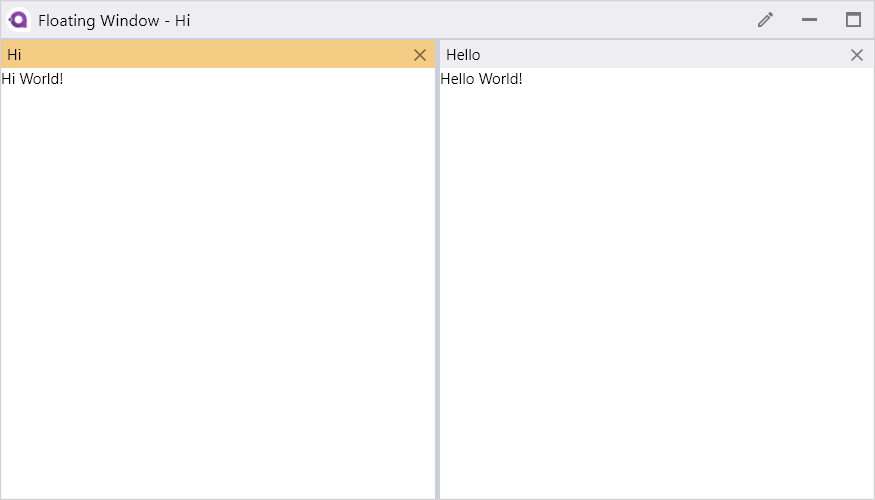
Task: Minimize the floating window
Action: (x=809, y=20)
